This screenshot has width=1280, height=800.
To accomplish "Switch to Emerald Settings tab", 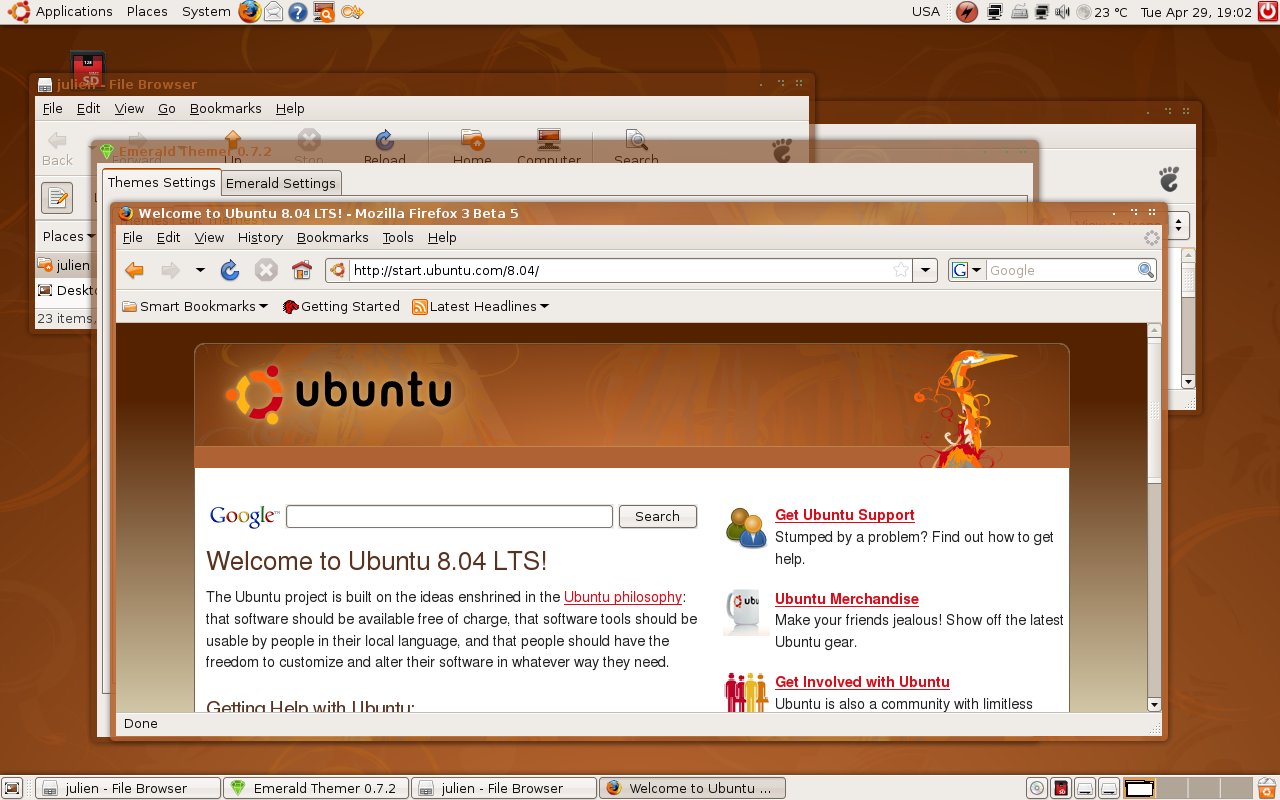I will [281, 183].
